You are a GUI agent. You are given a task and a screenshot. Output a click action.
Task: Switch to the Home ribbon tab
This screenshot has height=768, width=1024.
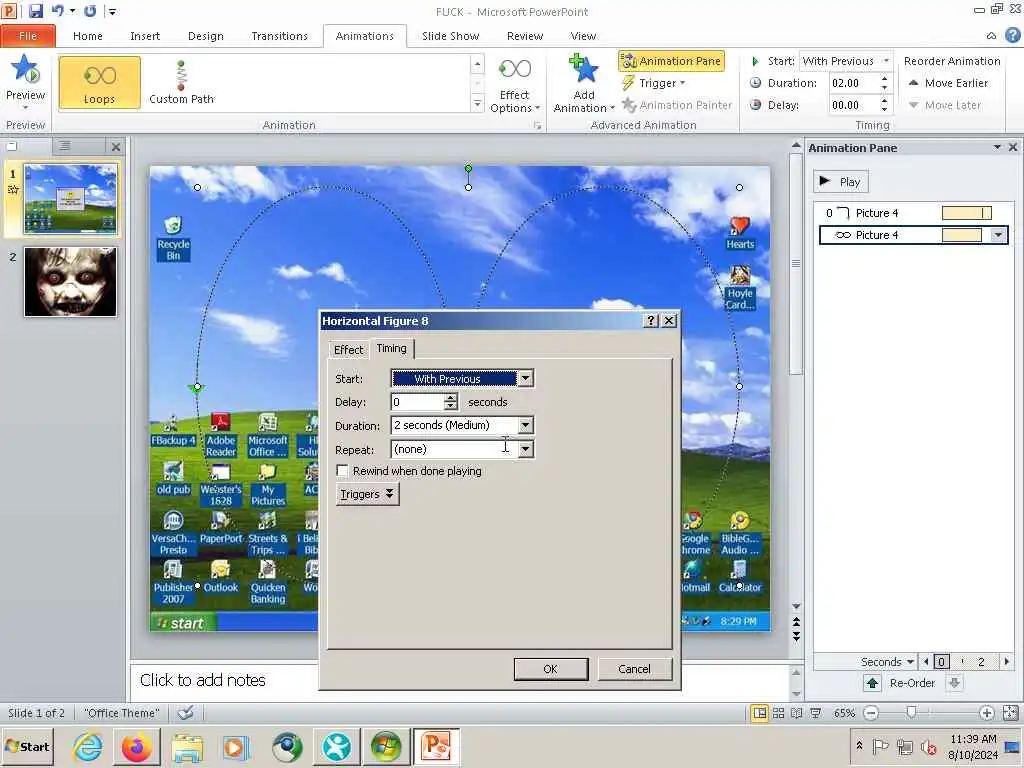[x=88, y=36]
